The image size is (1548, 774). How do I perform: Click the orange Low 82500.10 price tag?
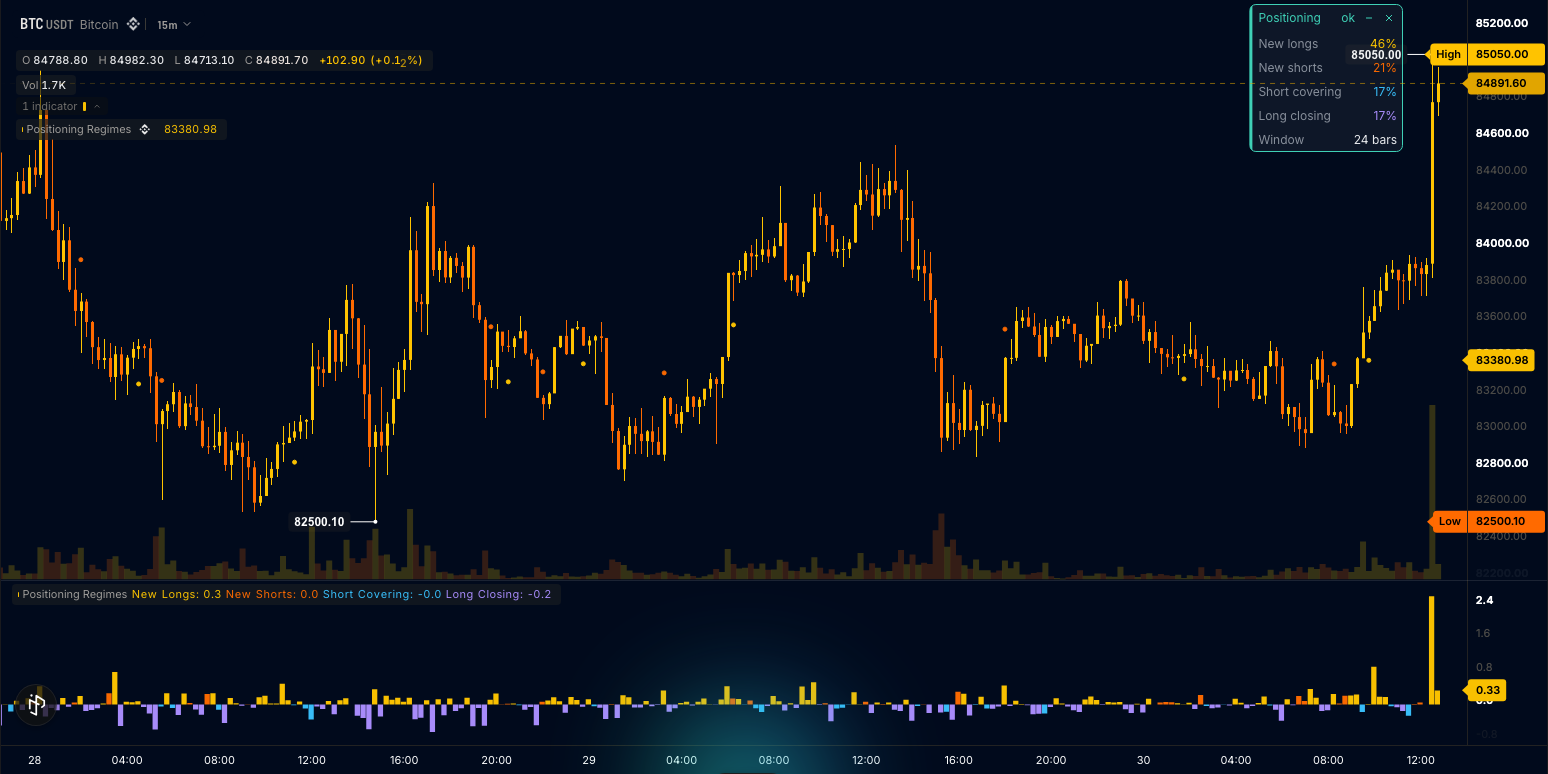pos(1488,521)
